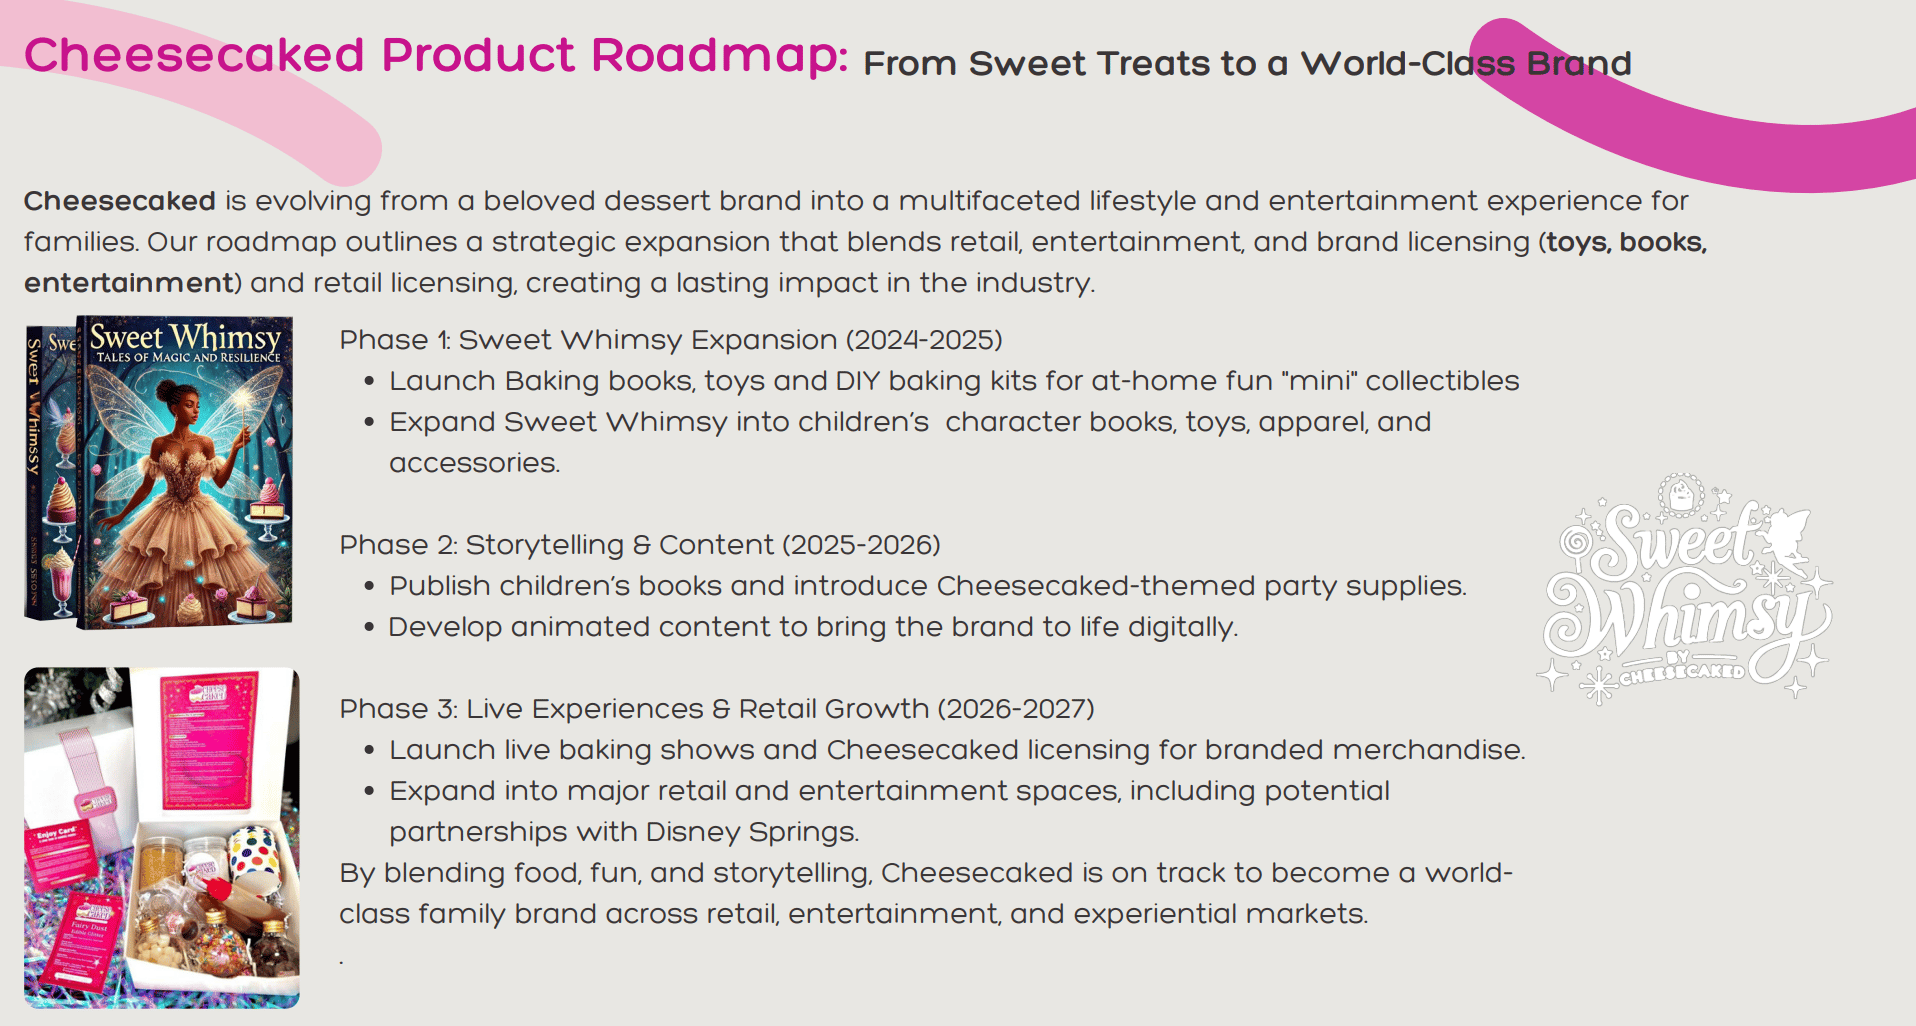Select the DIY baking kit photo
Viewport: 1916px width, 1026px height.
click(x=161, y=838)
